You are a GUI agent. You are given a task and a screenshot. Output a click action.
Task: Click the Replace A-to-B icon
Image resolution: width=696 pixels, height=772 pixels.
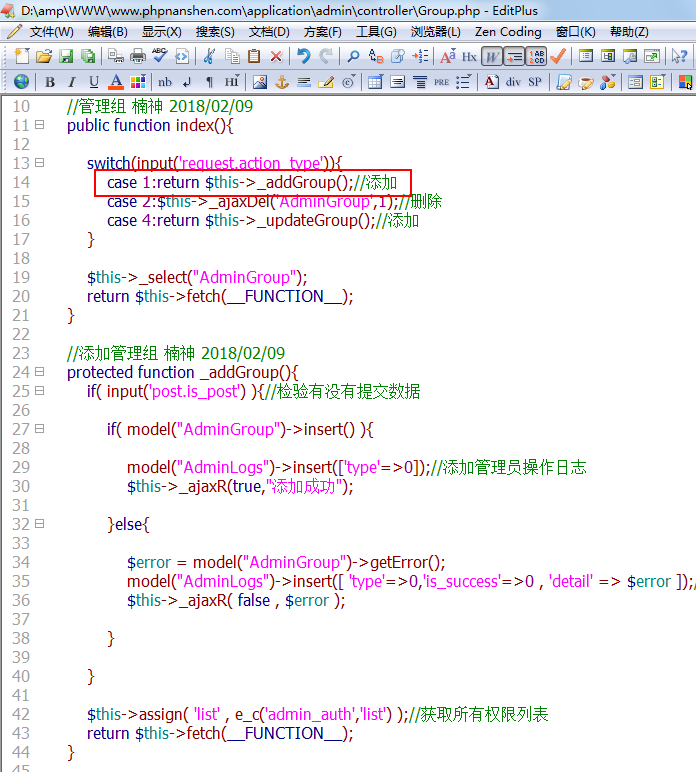point(376,56)
